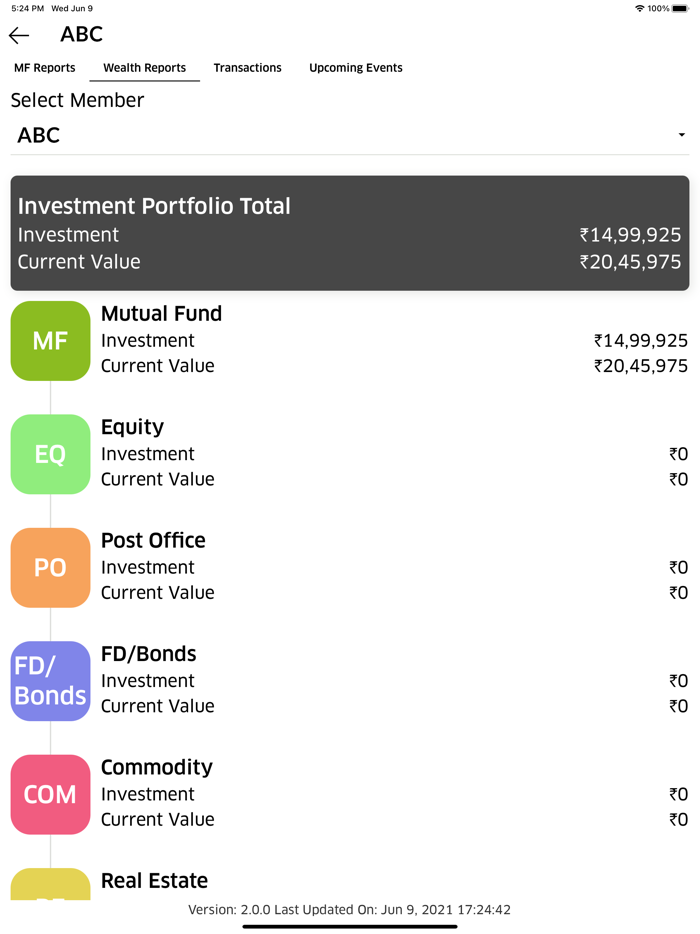The image size is (700, 934).
Task: Open the FD/Bonds purple icon
Action: click(51, 681)
